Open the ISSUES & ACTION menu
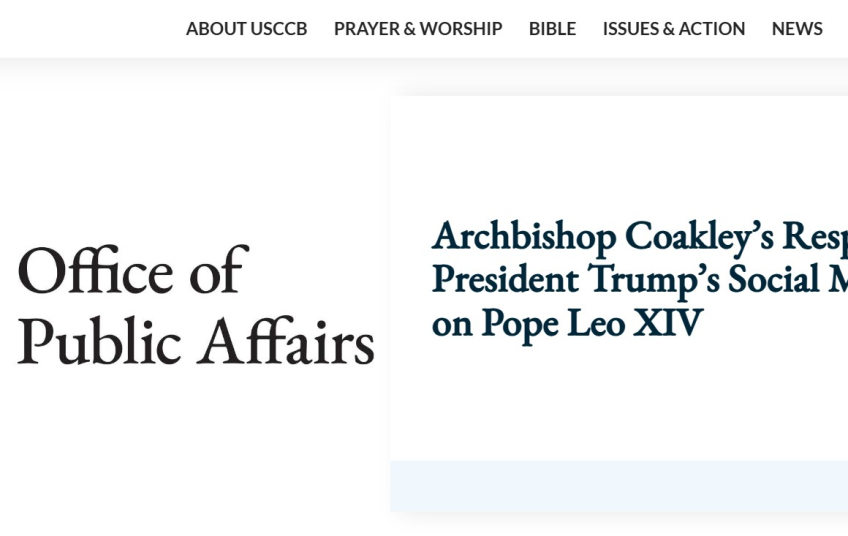 [673, 29]
